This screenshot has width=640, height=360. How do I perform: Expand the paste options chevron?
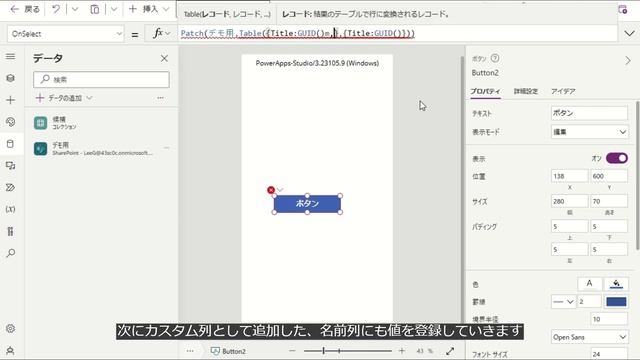114,9
